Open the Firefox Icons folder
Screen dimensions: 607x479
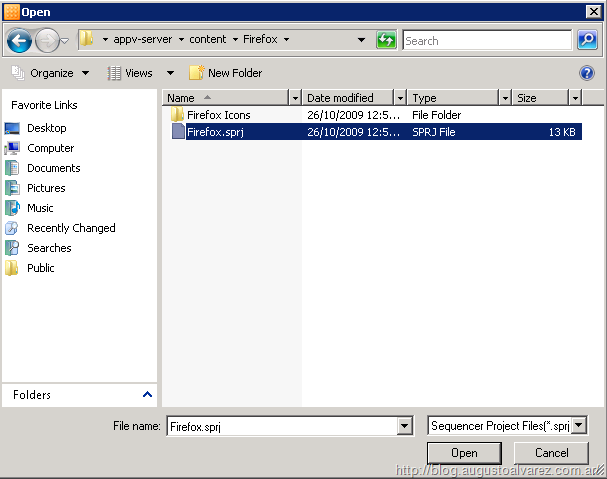[x=218, y=115]
